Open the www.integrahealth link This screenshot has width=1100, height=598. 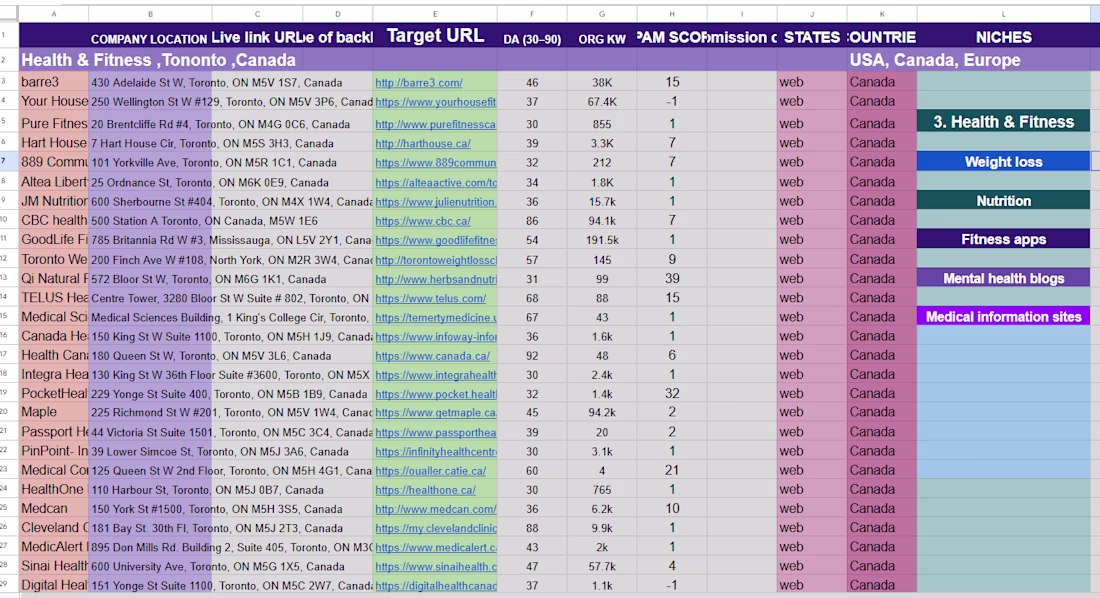click(436, 375)
